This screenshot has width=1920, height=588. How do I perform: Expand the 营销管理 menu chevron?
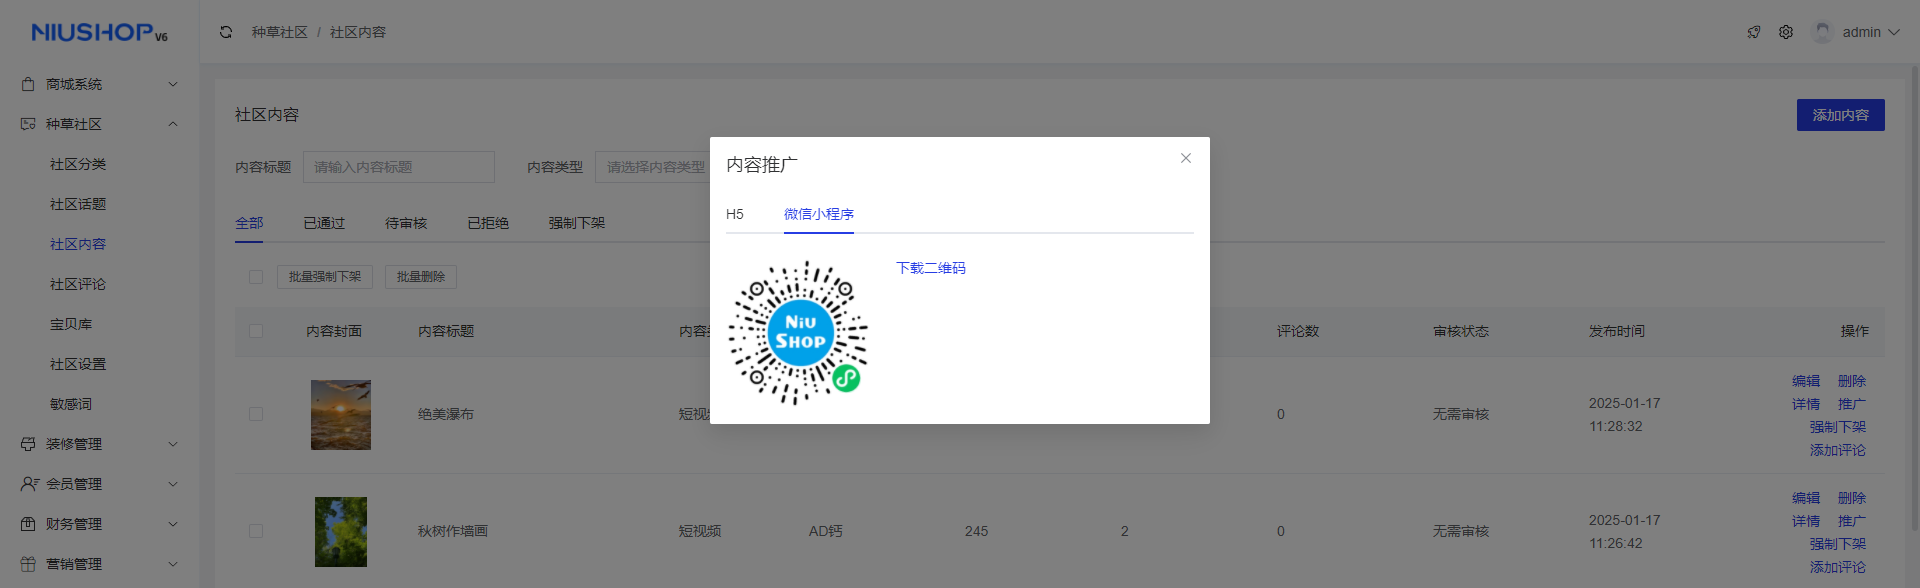173,564
